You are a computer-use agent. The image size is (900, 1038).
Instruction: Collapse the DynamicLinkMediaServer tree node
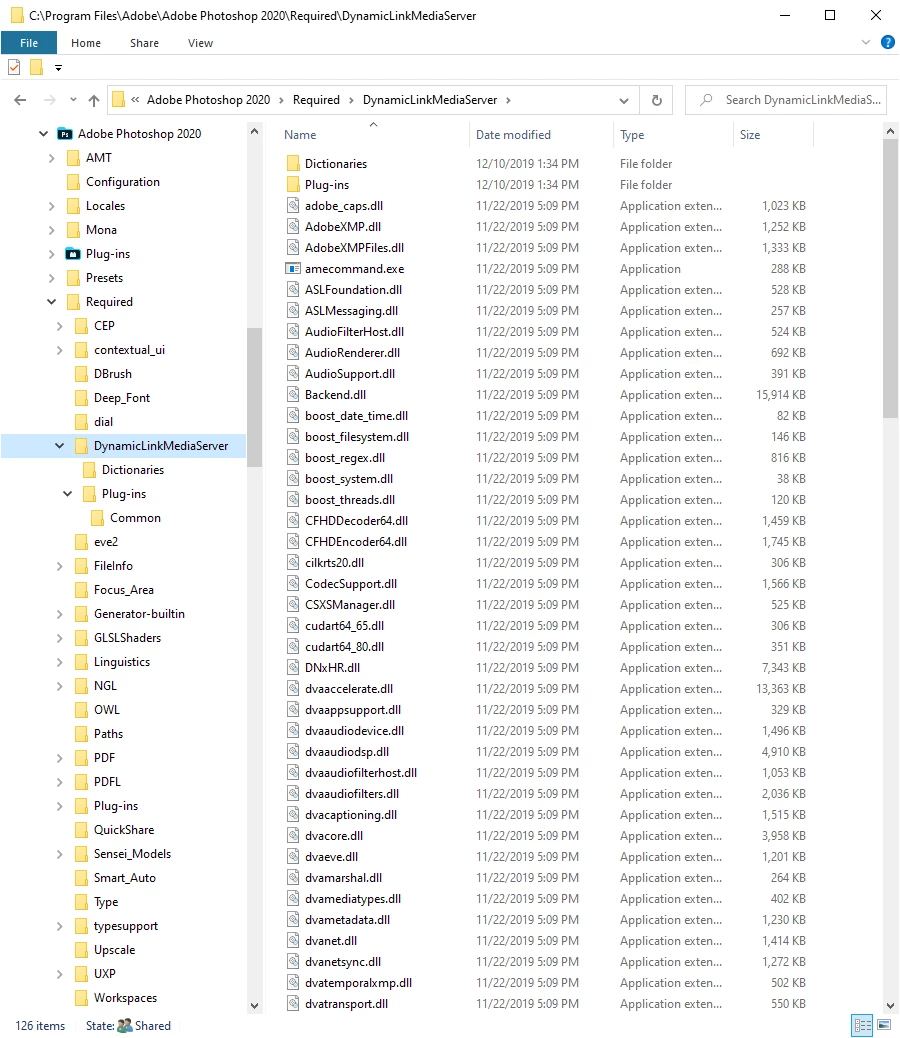60,446
